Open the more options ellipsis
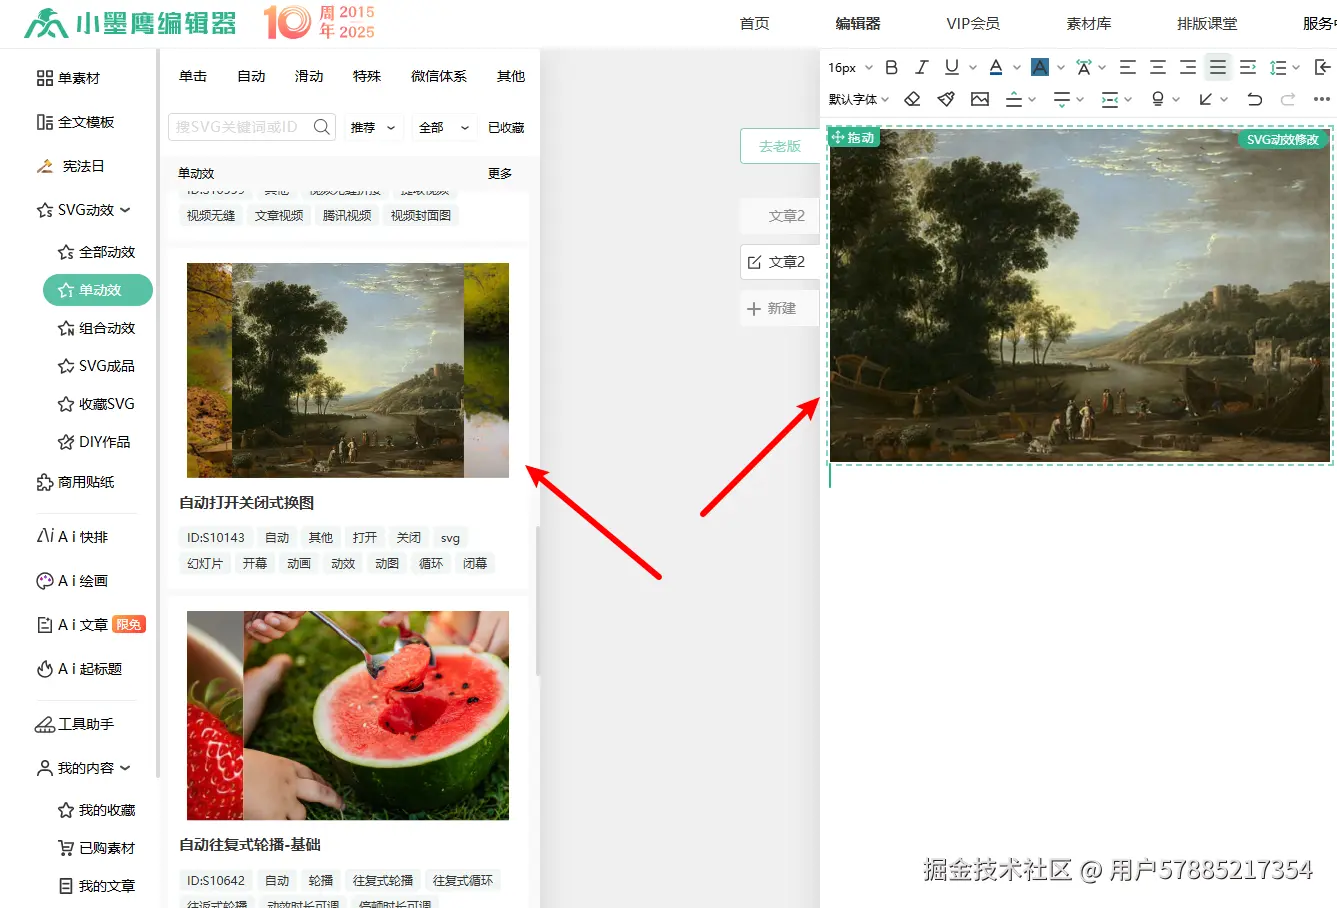Image resolution: width=1337 pixels, height=908 pixels. [x=1322, y=99]
